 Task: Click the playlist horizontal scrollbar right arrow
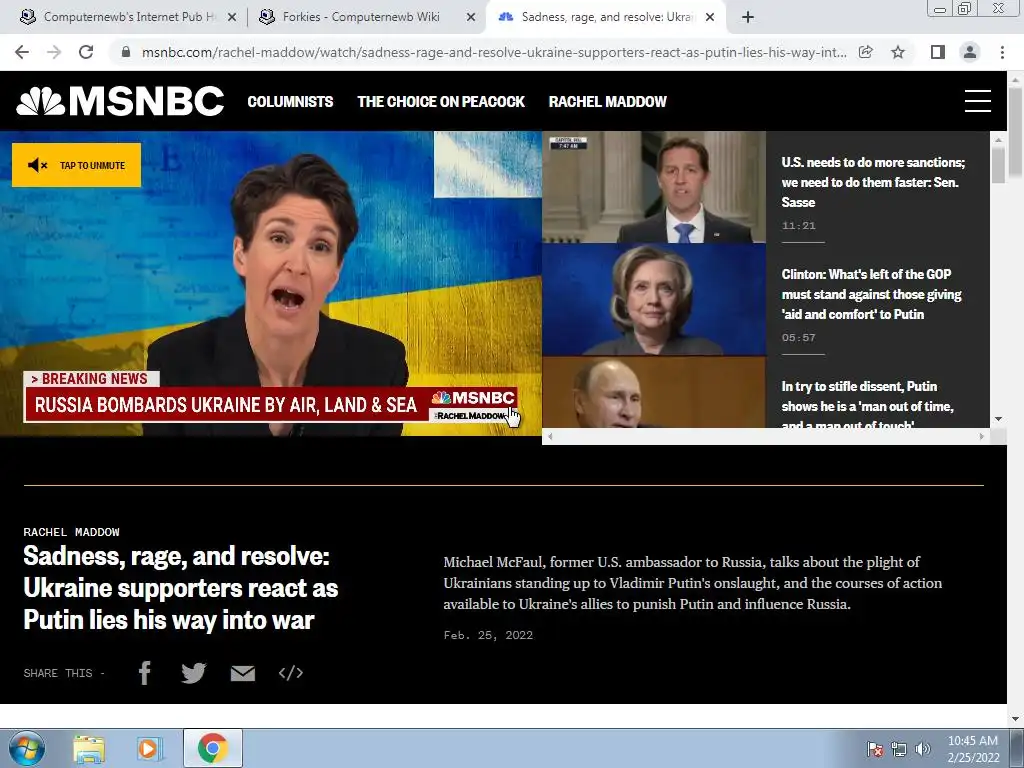click(x=982, y=436)
